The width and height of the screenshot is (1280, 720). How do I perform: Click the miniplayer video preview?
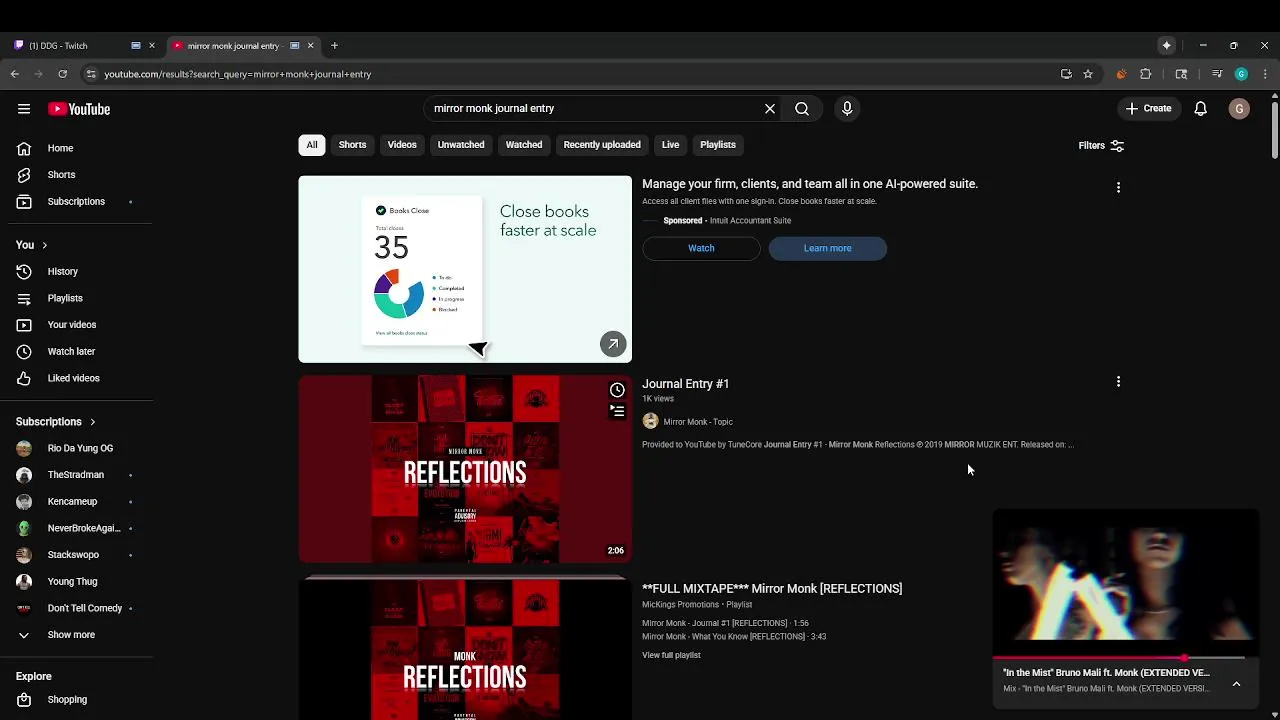(1125, 584)
